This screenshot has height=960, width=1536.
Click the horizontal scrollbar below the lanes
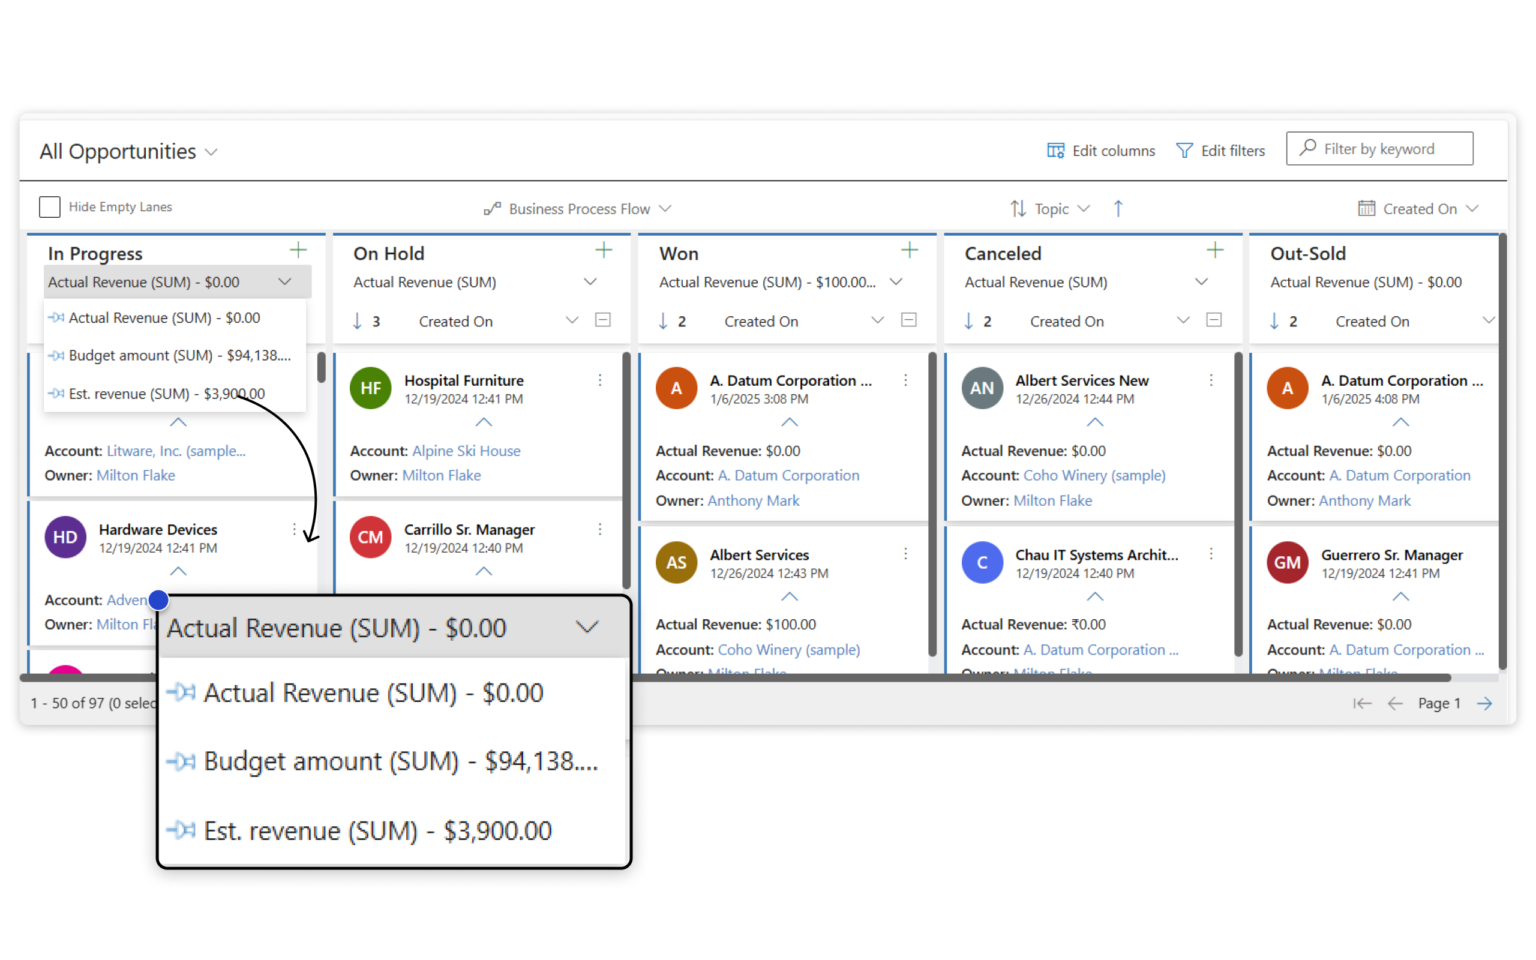735,678
